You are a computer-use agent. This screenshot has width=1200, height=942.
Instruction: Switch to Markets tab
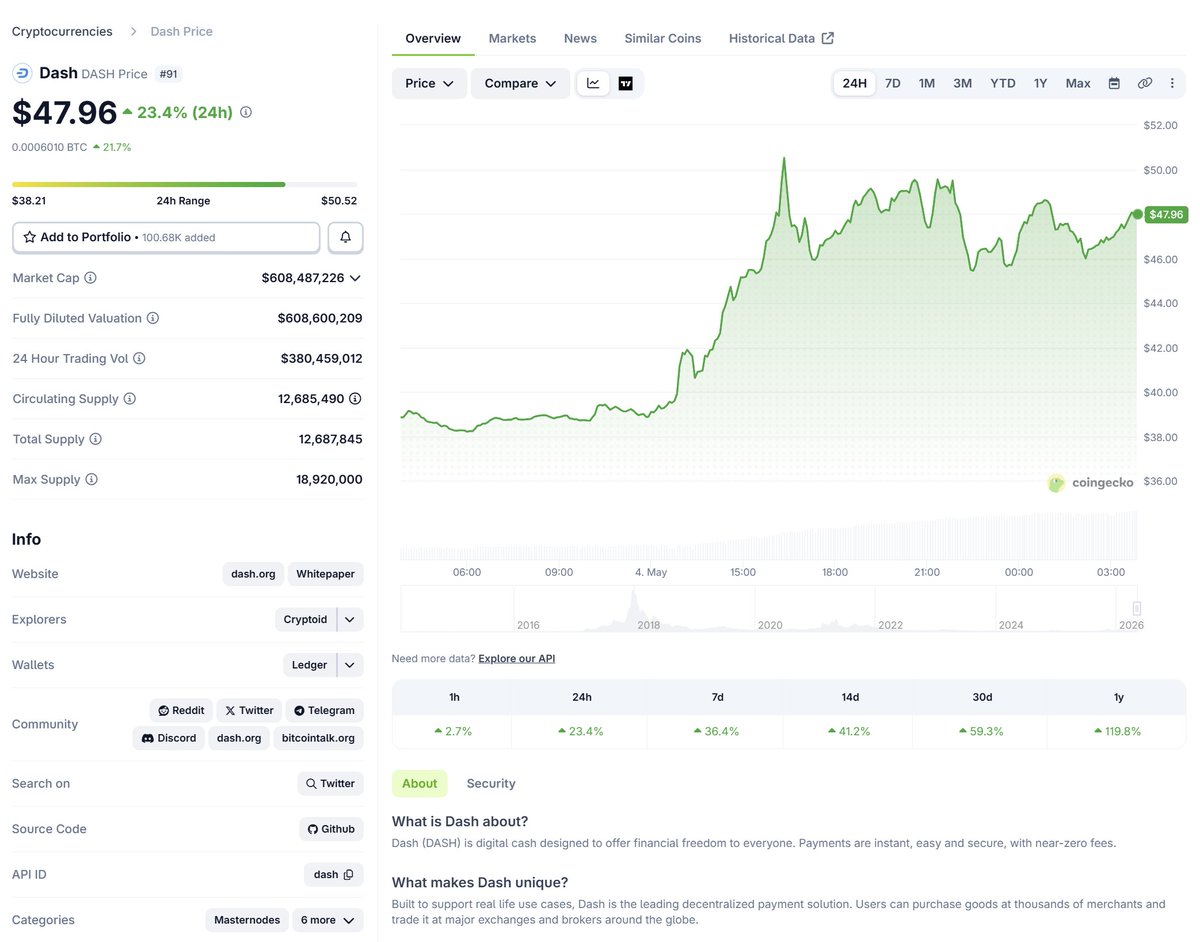pos(512,38)
